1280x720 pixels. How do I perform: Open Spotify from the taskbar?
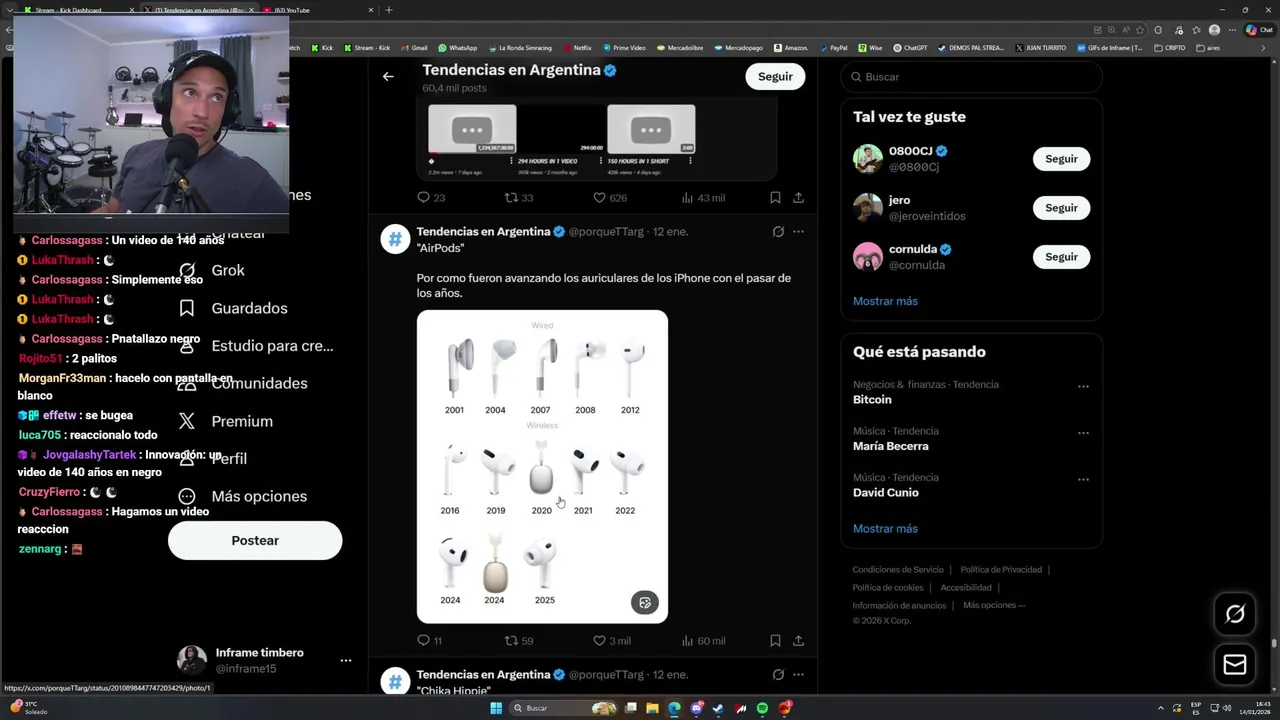[763, 708]
